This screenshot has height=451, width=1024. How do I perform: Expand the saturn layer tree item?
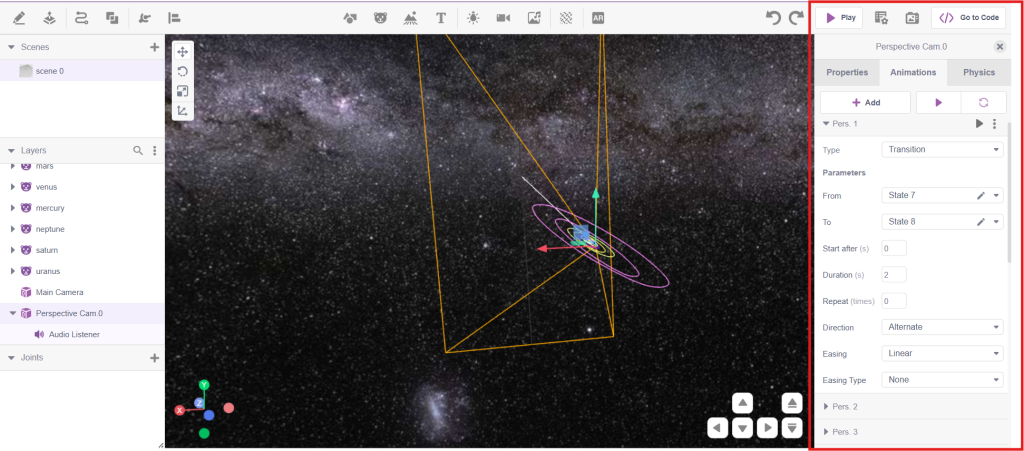coord(13,250)
